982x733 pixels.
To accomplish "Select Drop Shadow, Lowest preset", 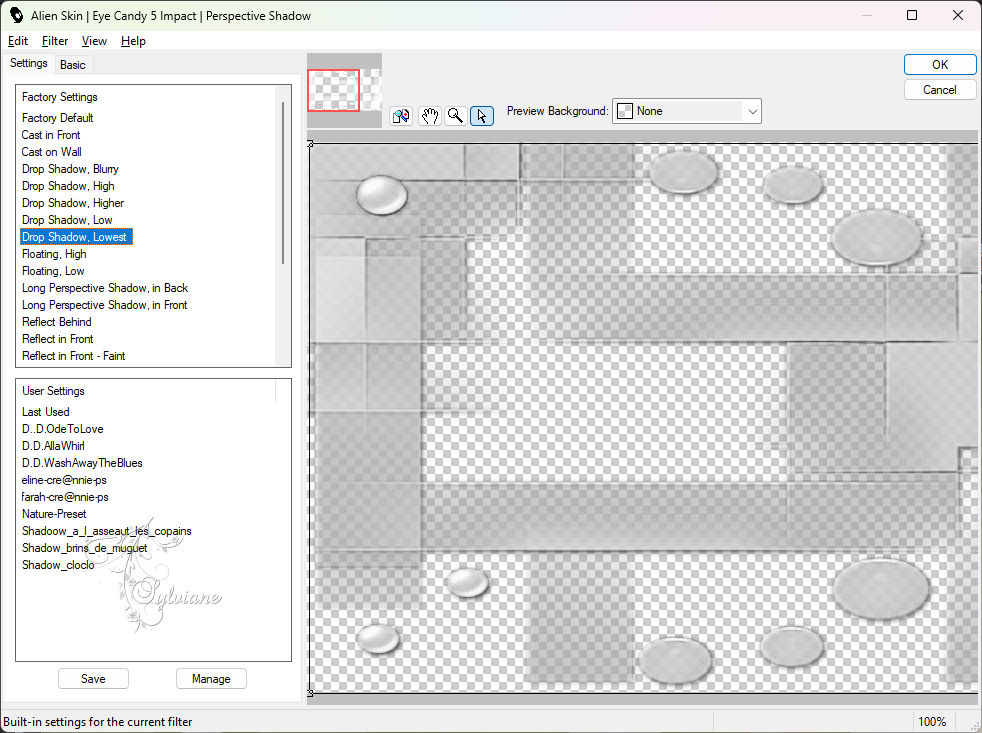I will click(76, 237).
